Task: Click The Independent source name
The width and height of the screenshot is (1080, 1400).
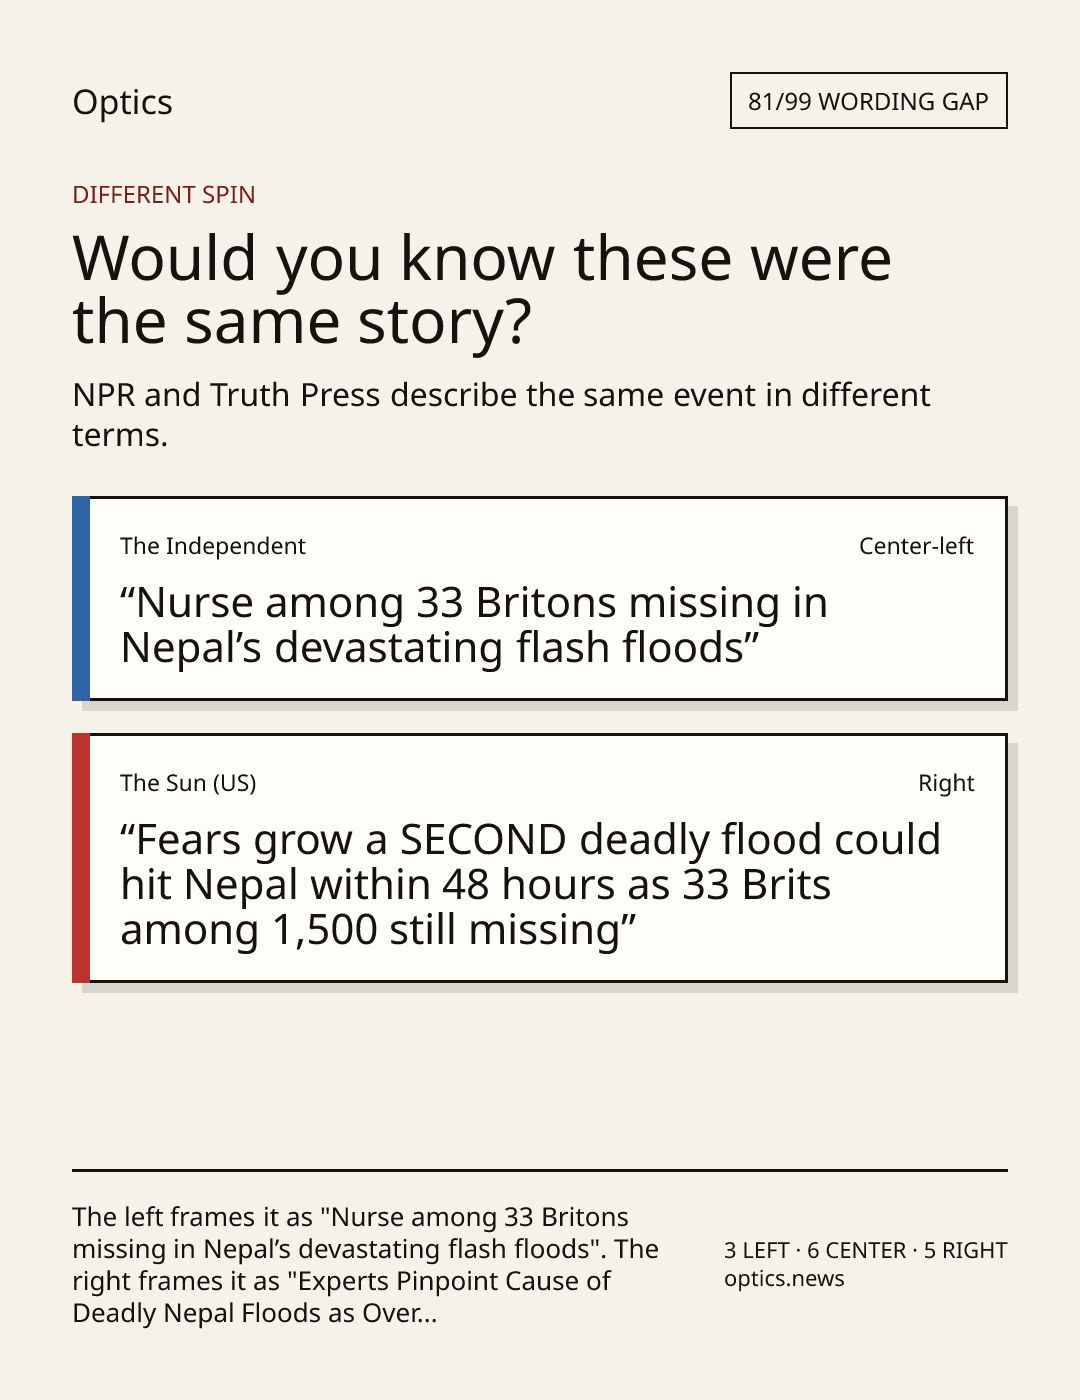Action: pyautogui.click(x=213, y=546)
